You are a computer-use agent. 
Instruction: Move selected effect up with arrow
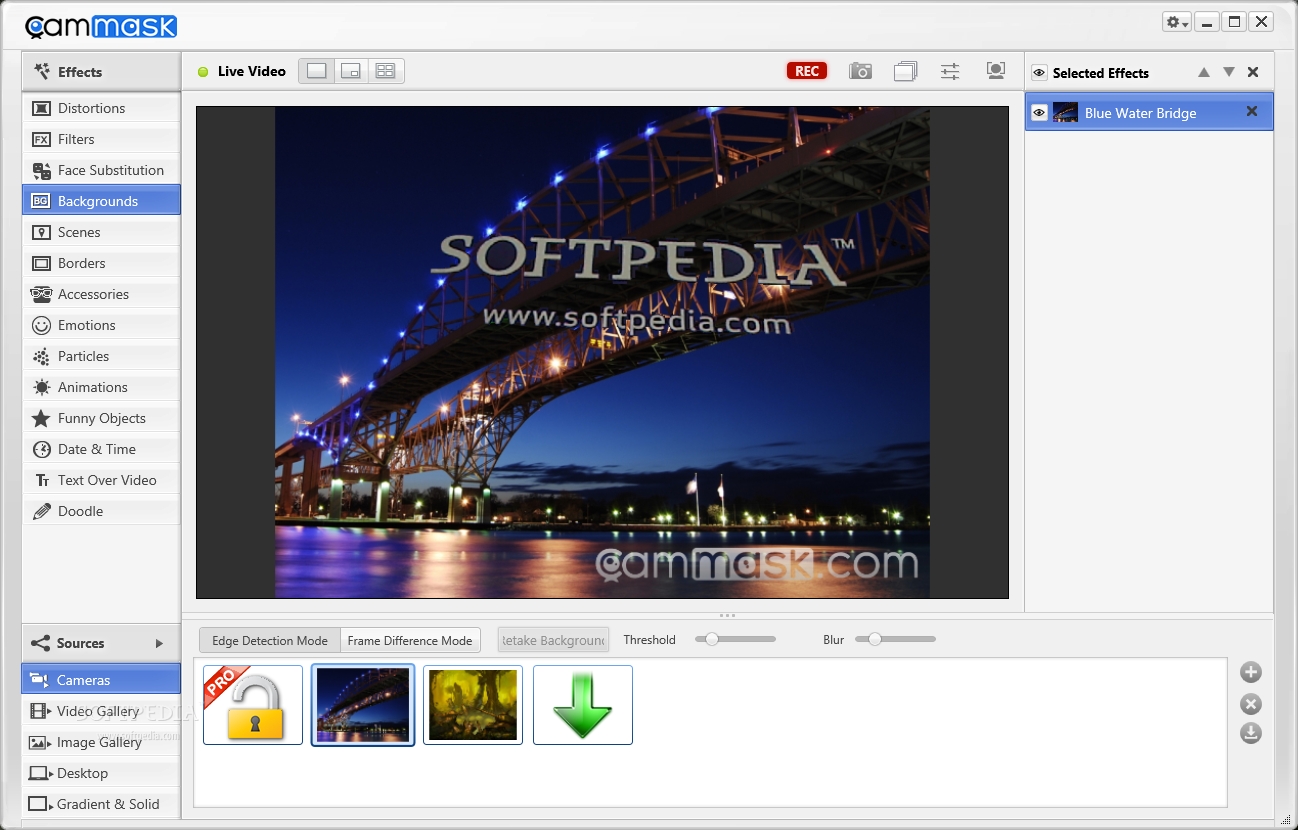[1204, 72]
